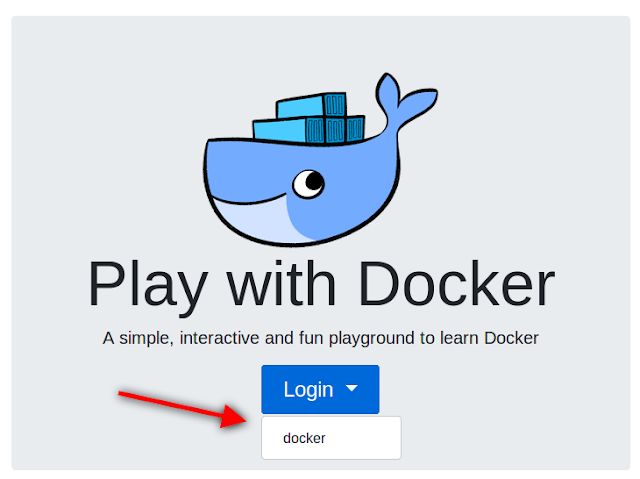Viewport: 640px width, 479px height.
Task: Choose the docker login option
Action: coord(331,438)
